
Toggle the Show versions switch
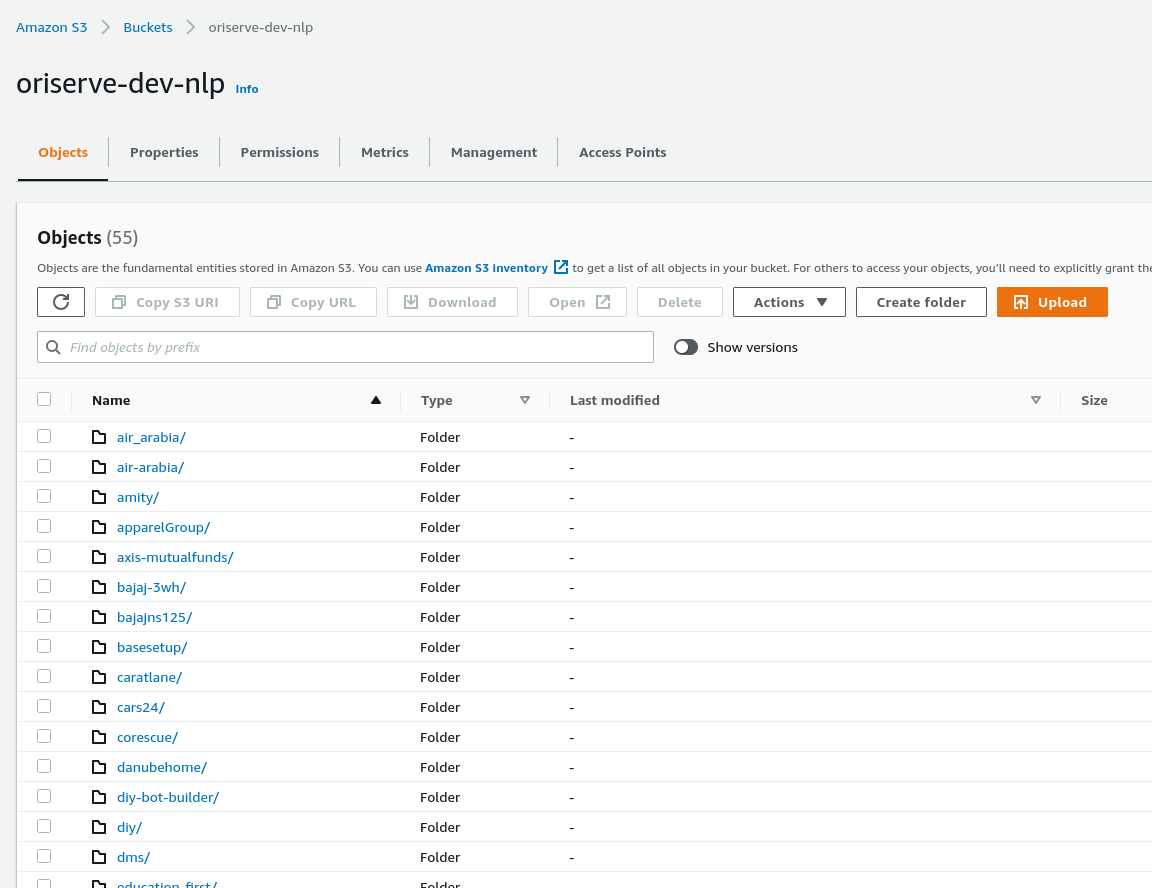click(x=686, y=347)
